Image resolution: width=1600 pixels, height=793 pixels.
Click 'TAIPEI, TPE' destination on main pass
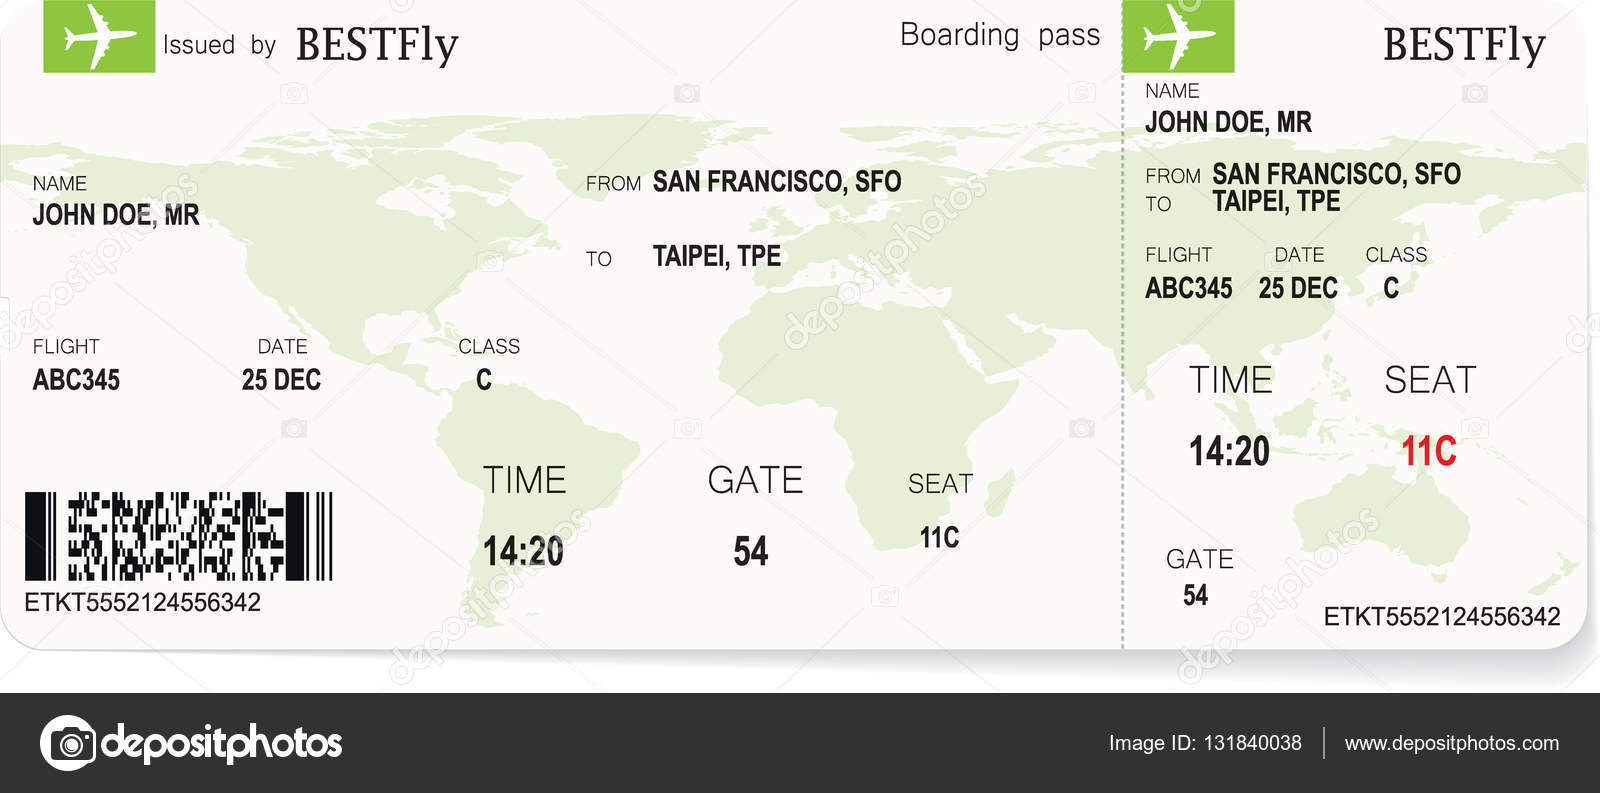pyautogui.click(x=717, y=256)
